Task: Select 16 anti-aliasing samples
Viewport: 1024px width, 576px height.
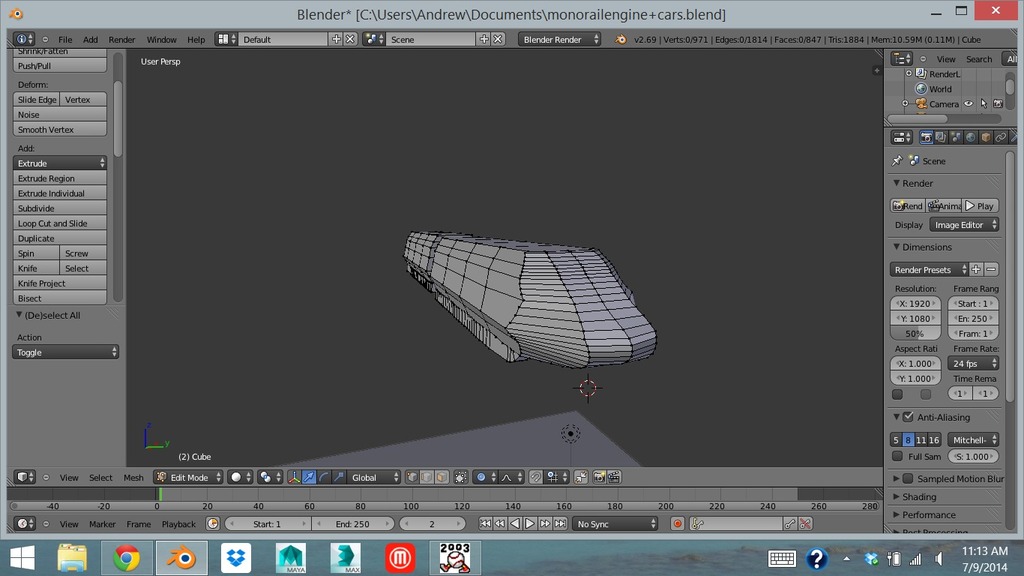Action: (934, 440)
